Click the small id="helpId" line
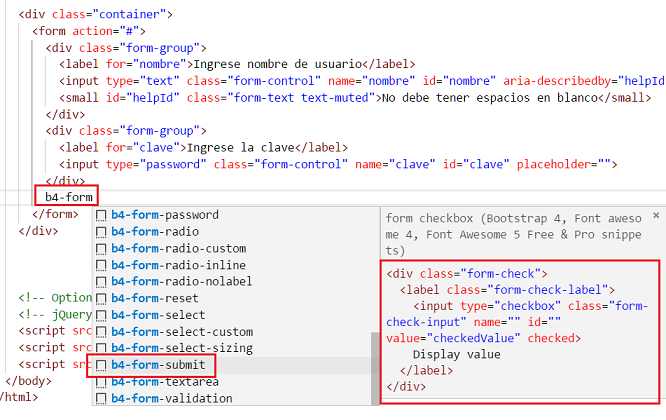 (355, 98)
